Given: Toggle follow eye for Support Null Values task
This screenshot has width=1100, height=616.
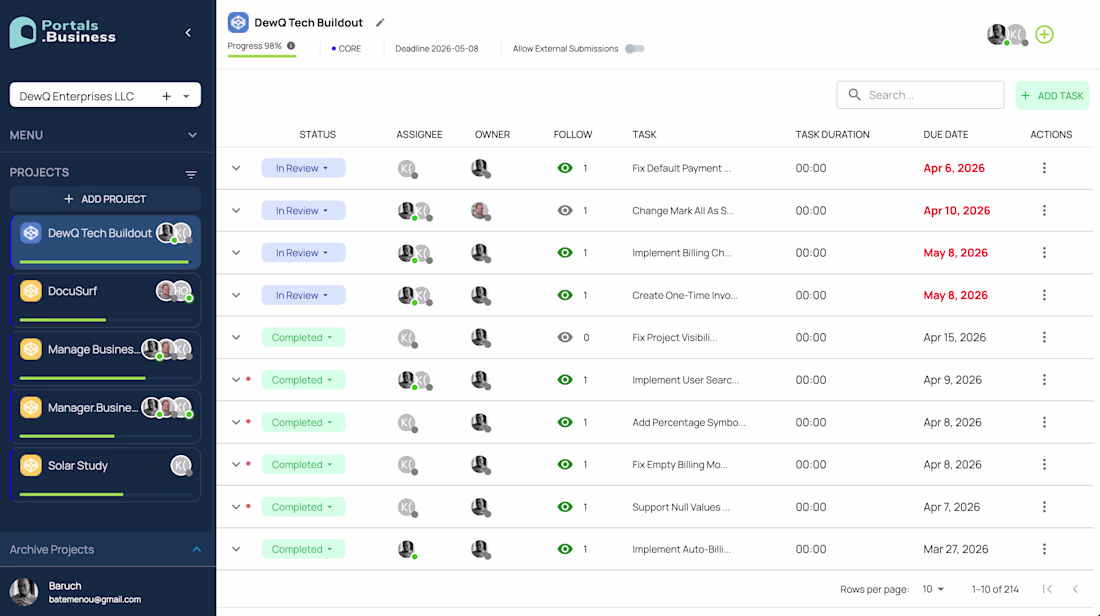Looking at the screenshot, I should coord(565,507).
